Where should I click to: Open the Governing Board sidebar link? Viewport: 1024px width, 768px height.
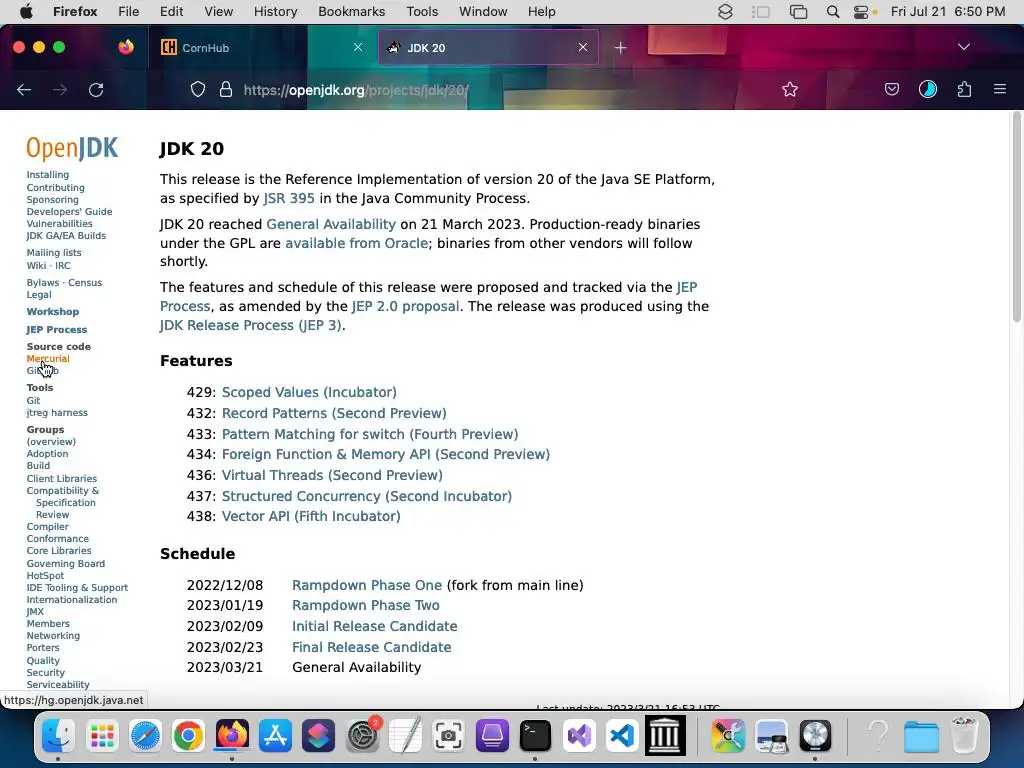65,564
